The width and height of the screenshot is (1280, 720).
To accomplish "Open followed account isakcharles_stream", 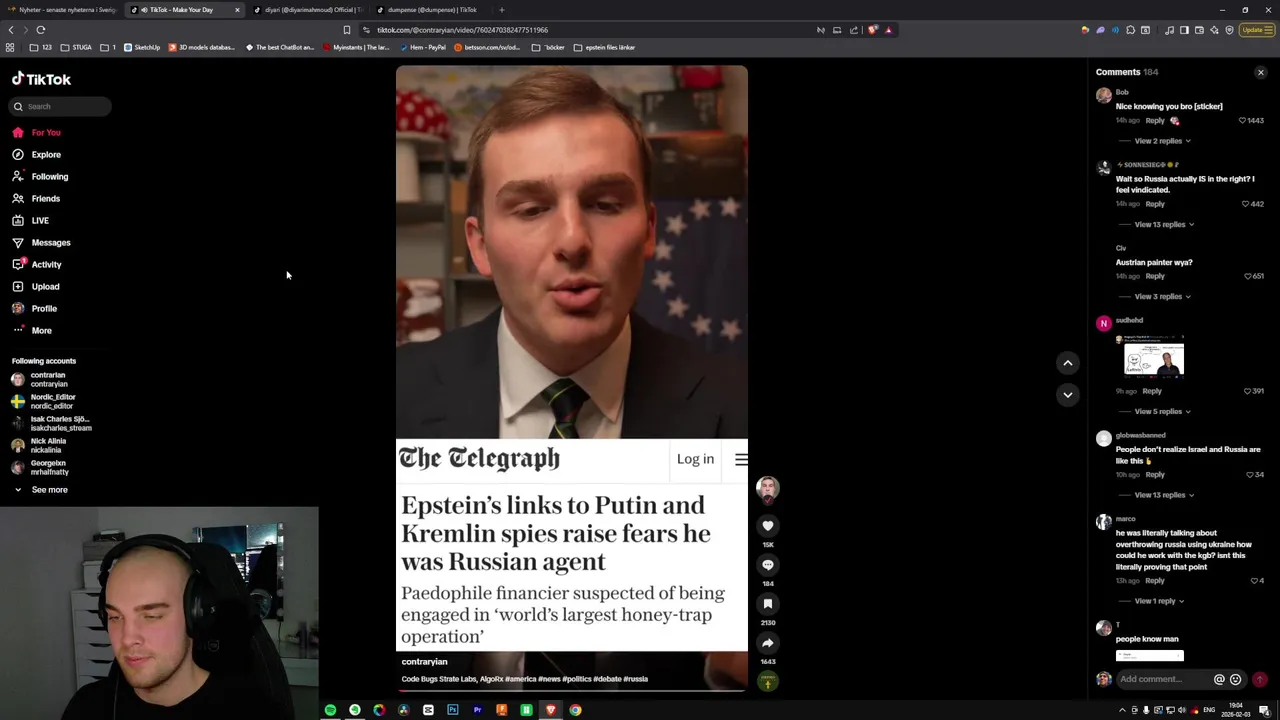I will point(52,423).
